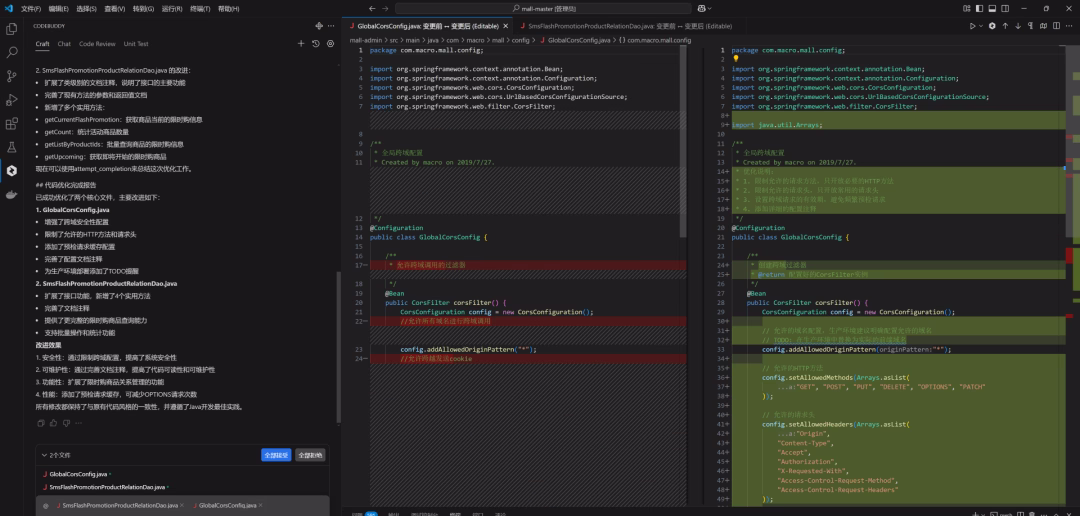The height and width of the screenshot is (516, 1080).
Task: Open the run button dropdown arrow
Action: tap(979, 26)
